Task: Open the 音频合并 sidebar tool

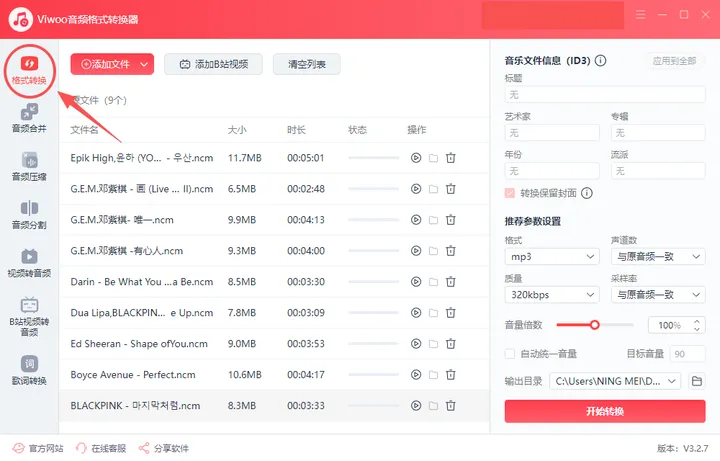Action: pos(29,118)
